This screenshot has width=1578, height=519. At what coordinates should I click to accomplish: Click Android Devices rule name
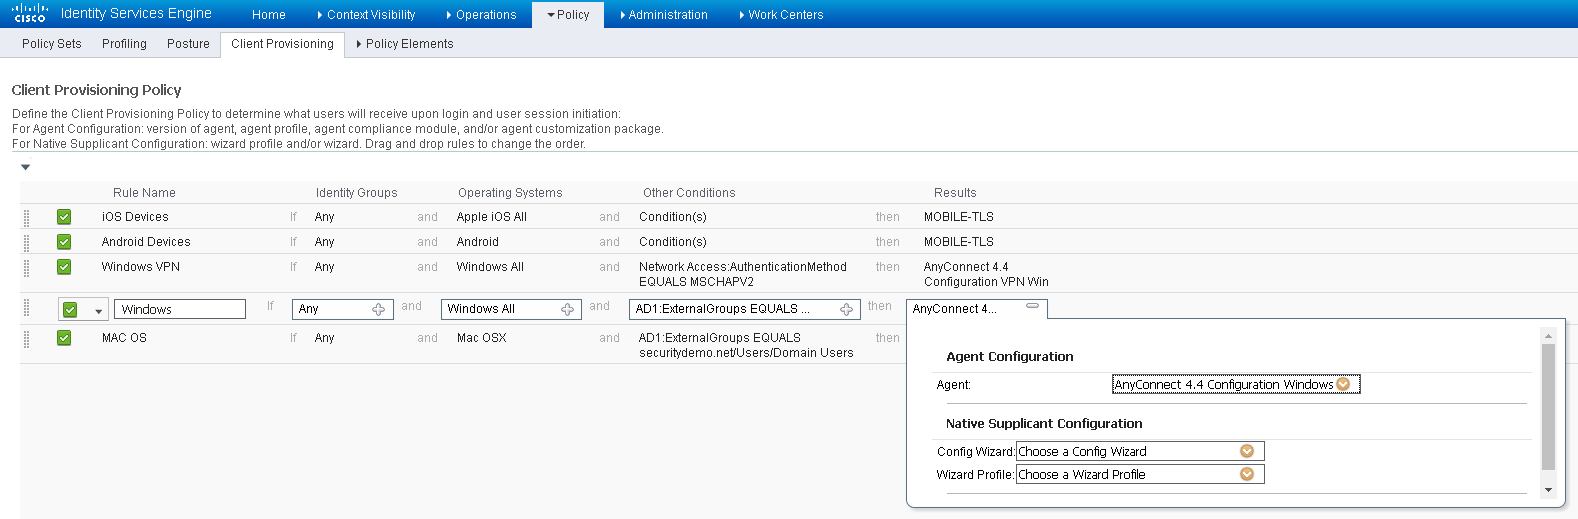(x=146, y=242)
